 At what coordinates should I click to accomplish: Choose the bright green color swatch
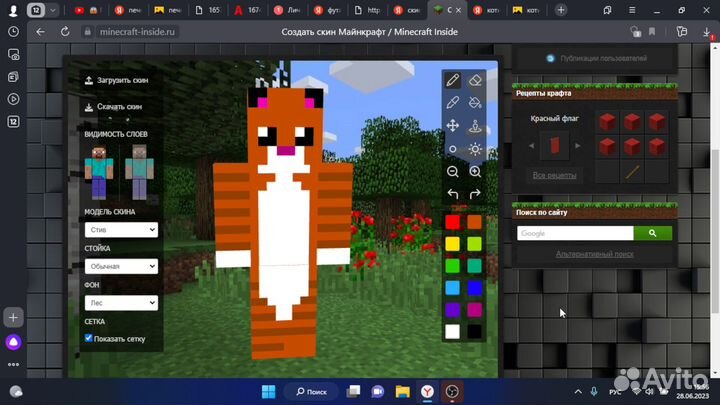[452, 266]
